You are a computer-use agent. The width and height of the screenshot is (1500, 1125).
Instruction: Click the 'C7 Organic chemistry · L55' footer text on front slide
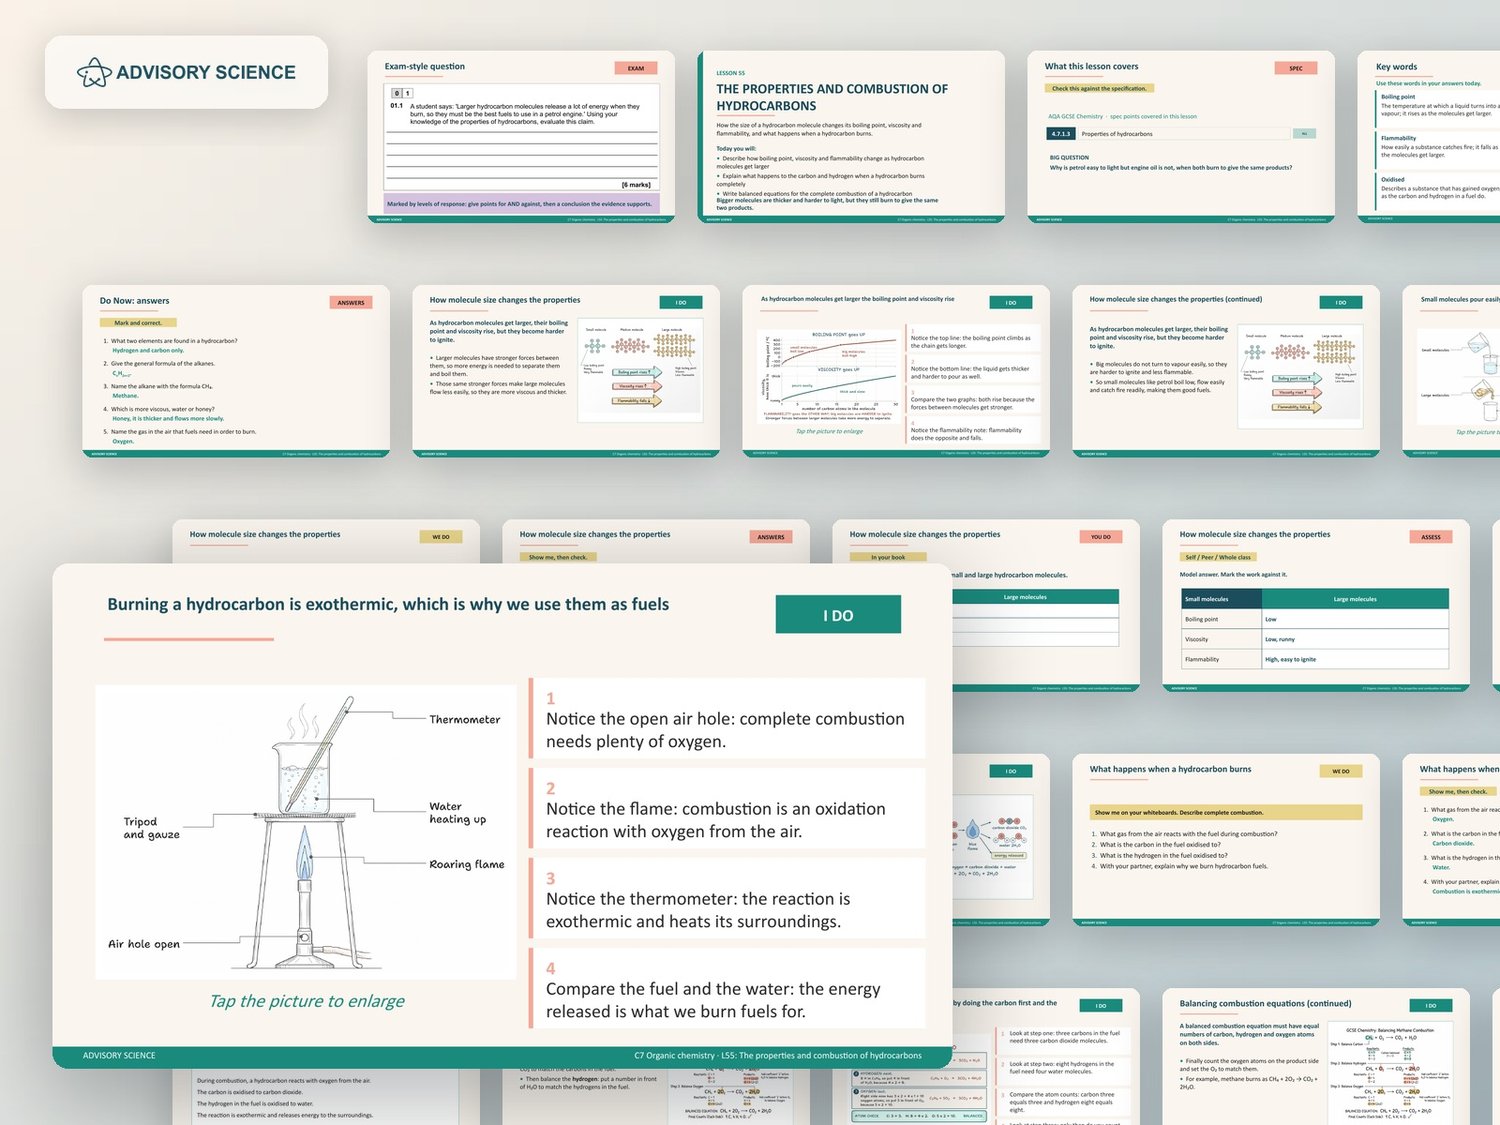coord(778,1056)
